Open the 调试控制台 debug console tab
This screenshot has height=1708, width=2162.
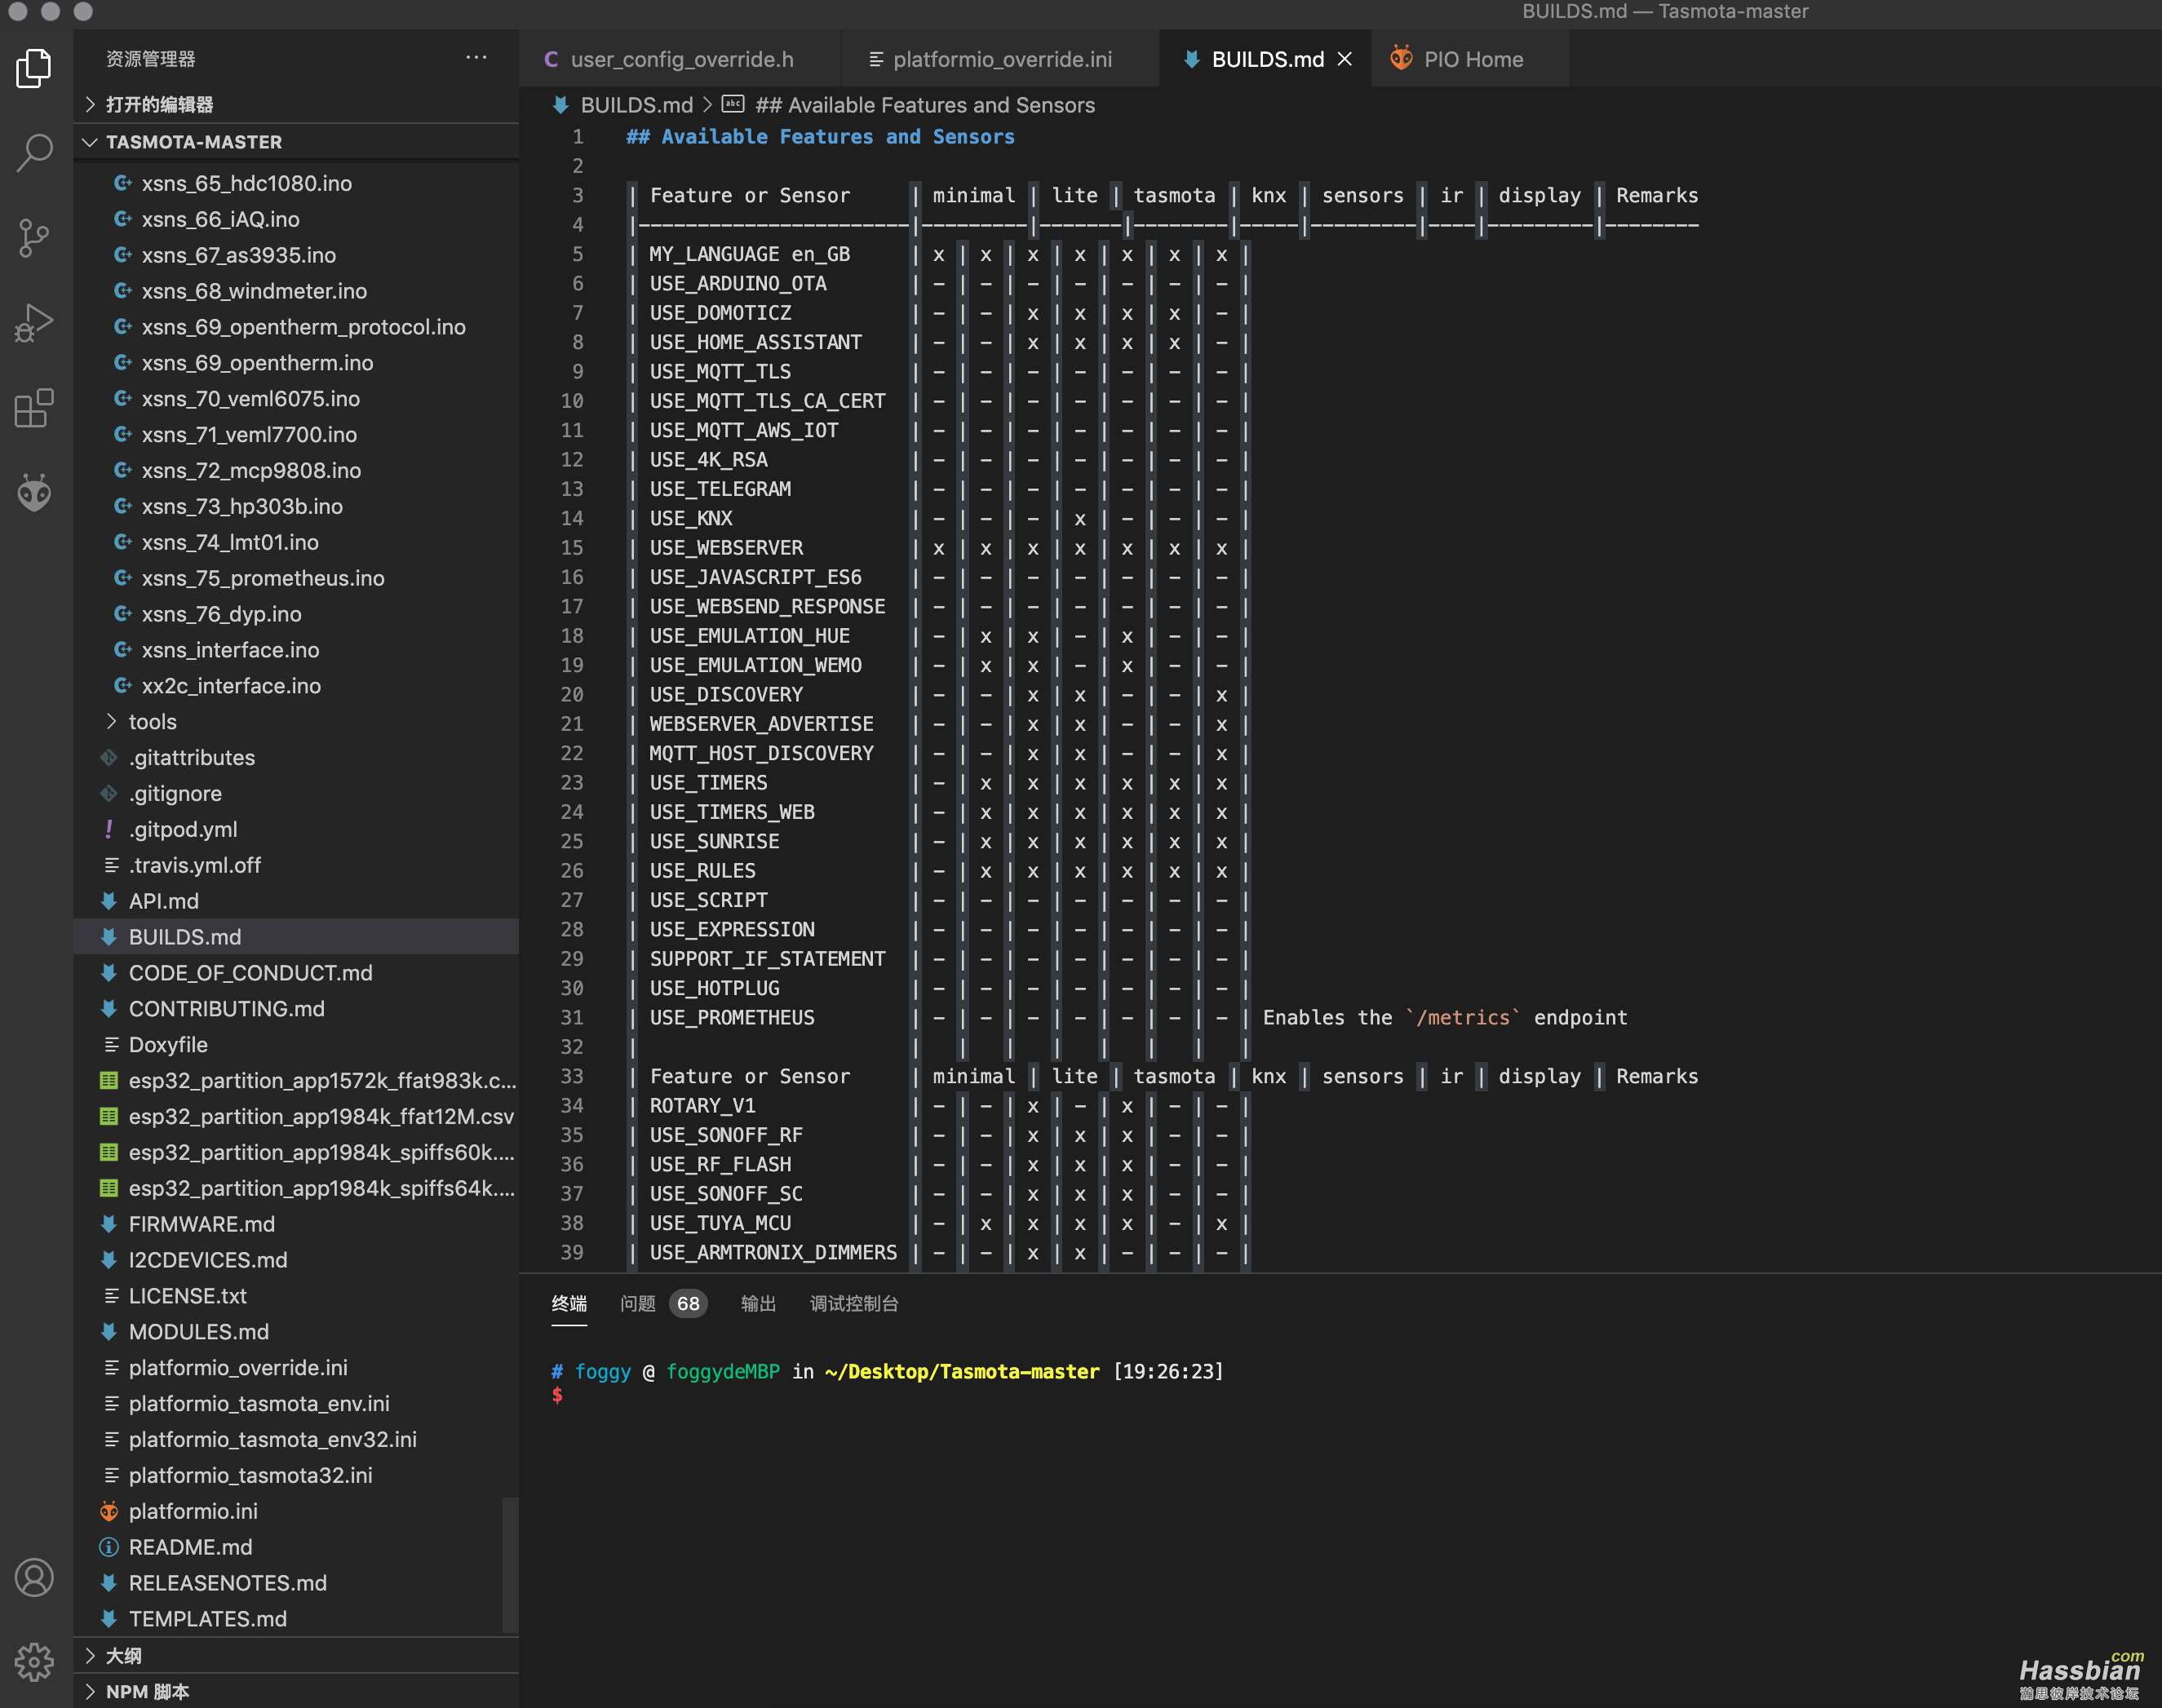coord(853,1303)
